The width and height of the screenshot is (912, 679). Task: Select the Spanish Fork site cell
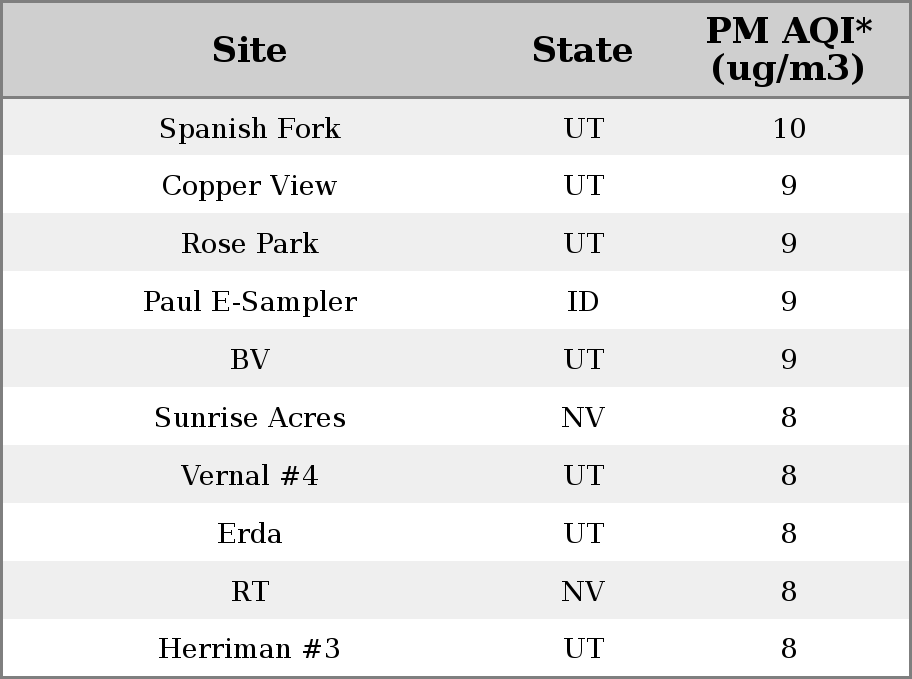[250, 129]
